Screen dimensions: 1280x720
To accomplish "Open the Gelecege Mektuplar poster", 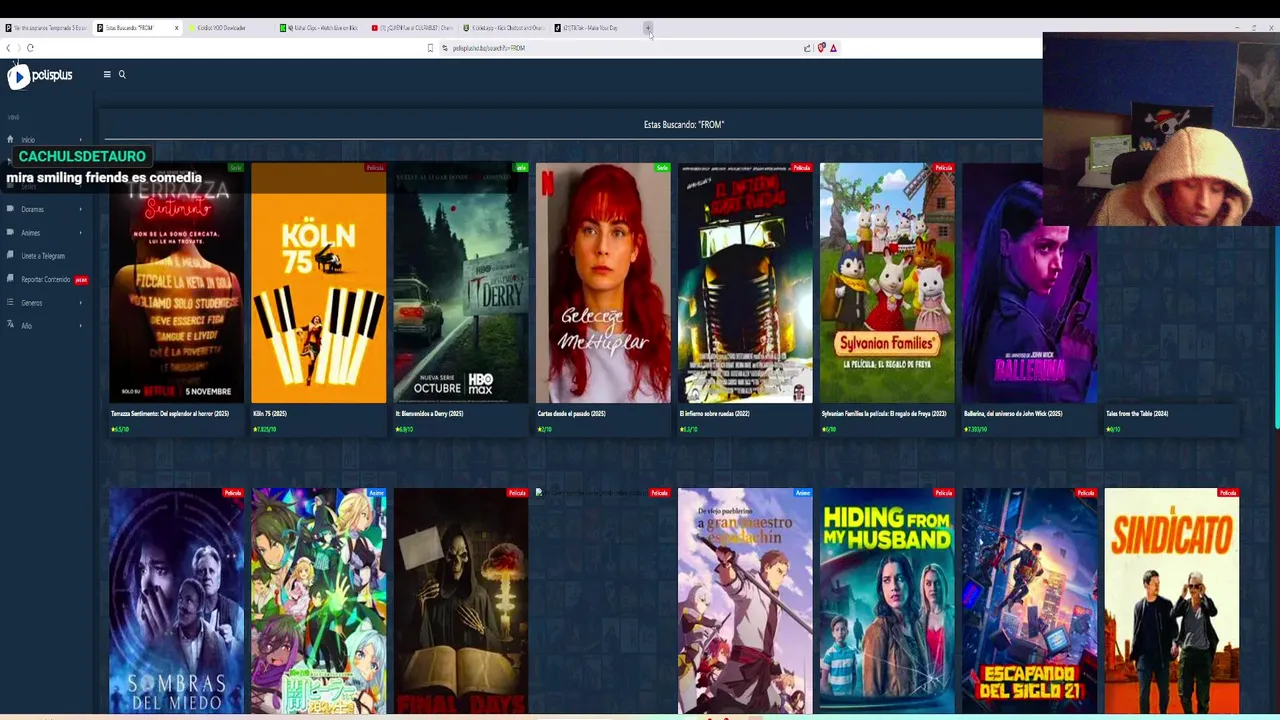I will pos(603,283).
